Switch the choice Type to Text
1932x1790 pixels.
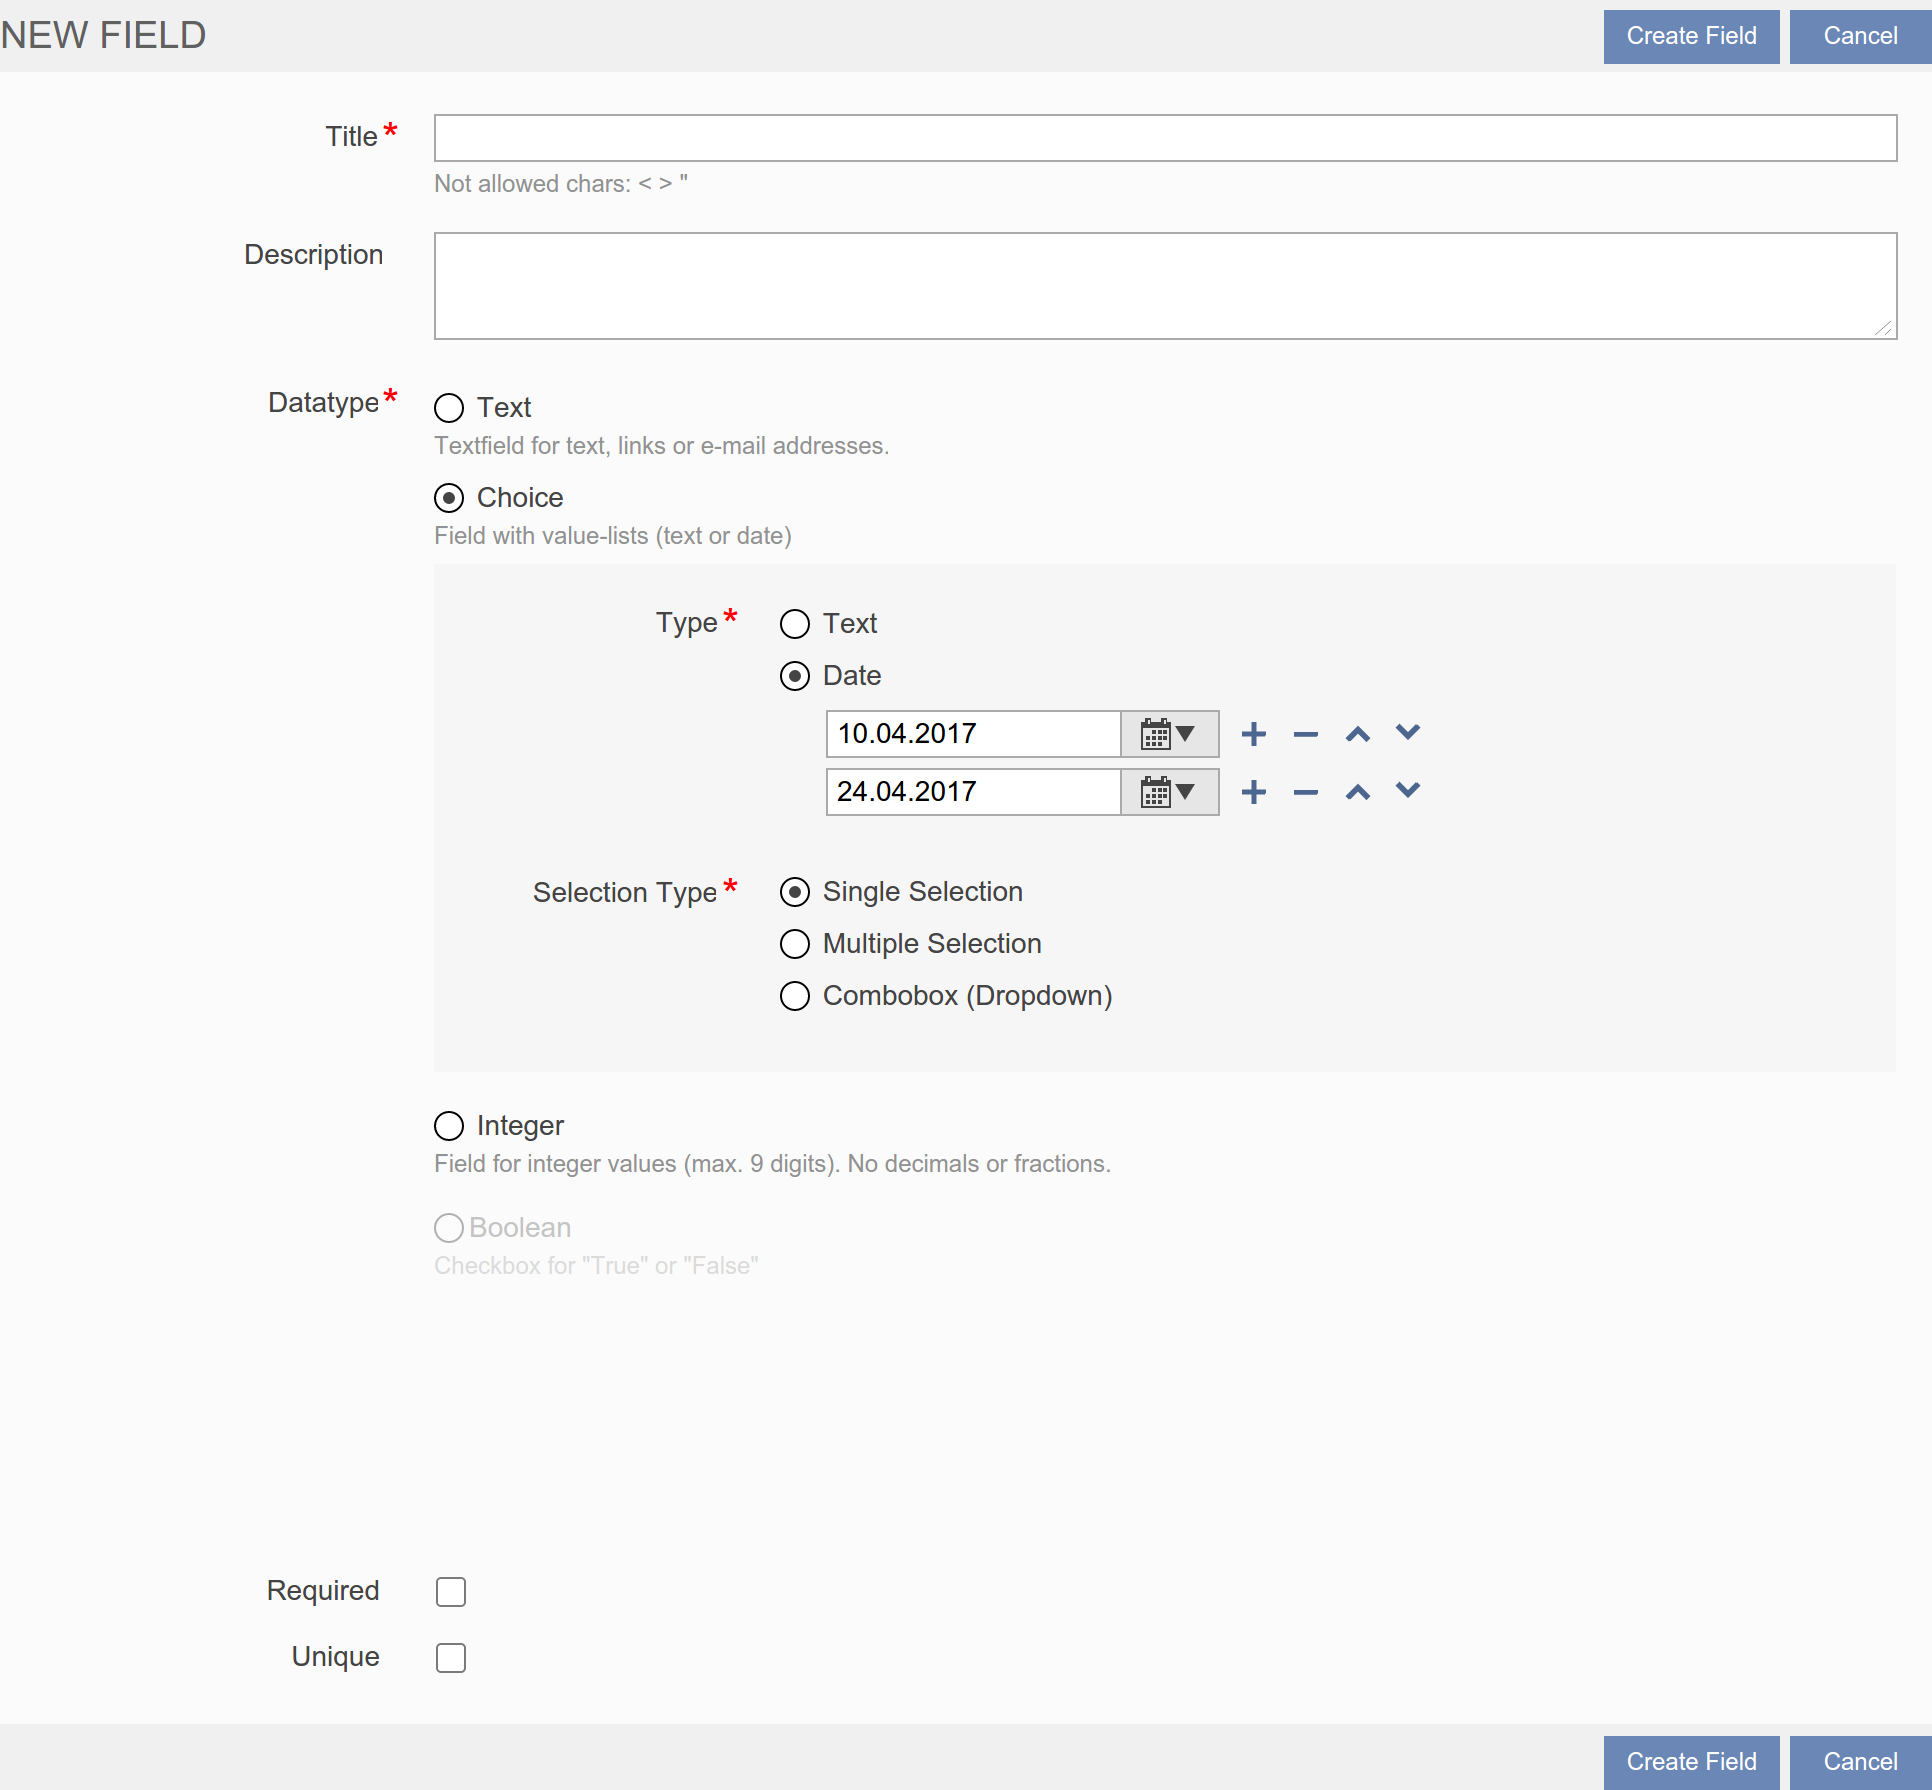(x=795, y=624)
